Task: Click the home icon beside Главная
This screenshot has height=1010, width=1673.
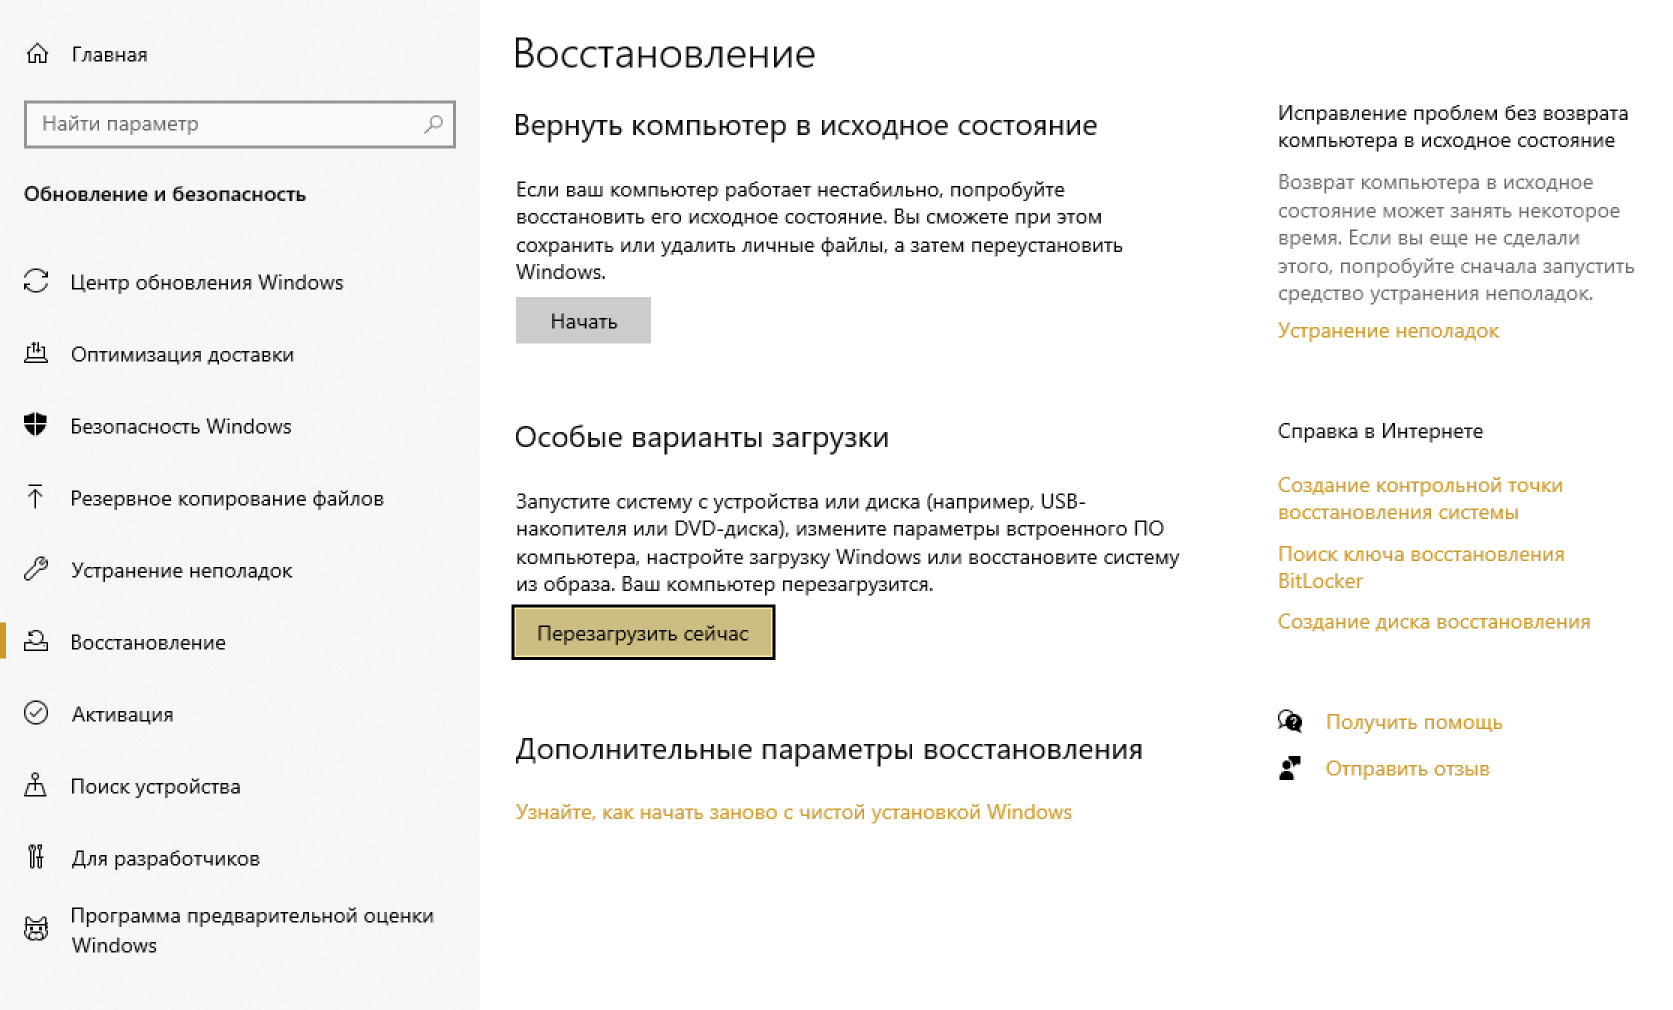Action: 37,54
